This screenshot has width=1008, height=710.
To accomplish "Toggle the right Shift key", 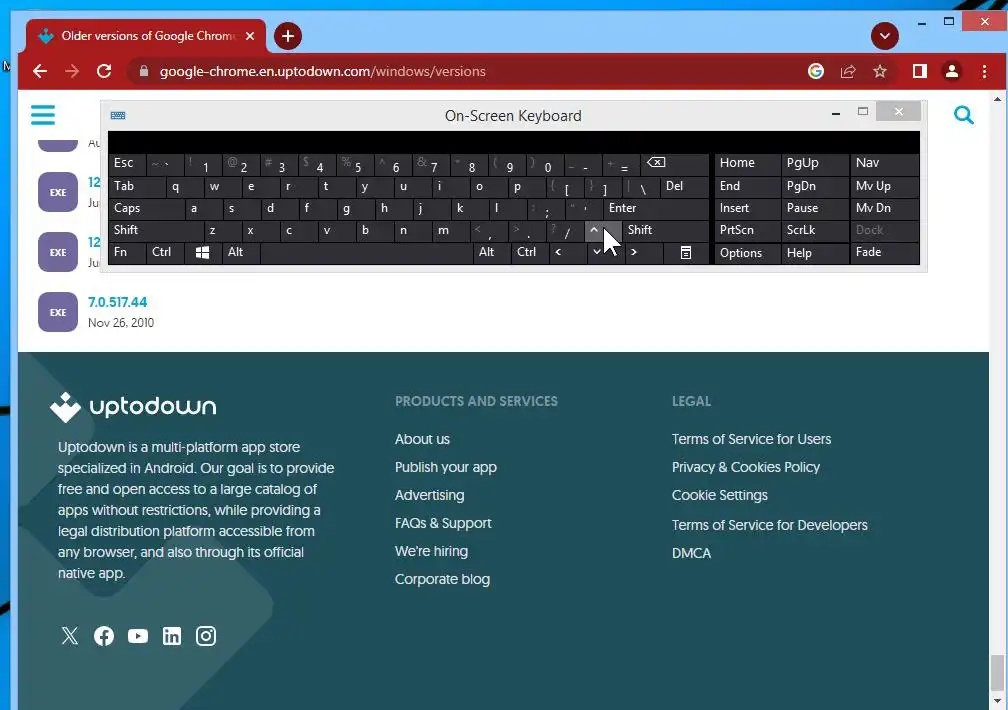I will [x=666, y=230].
